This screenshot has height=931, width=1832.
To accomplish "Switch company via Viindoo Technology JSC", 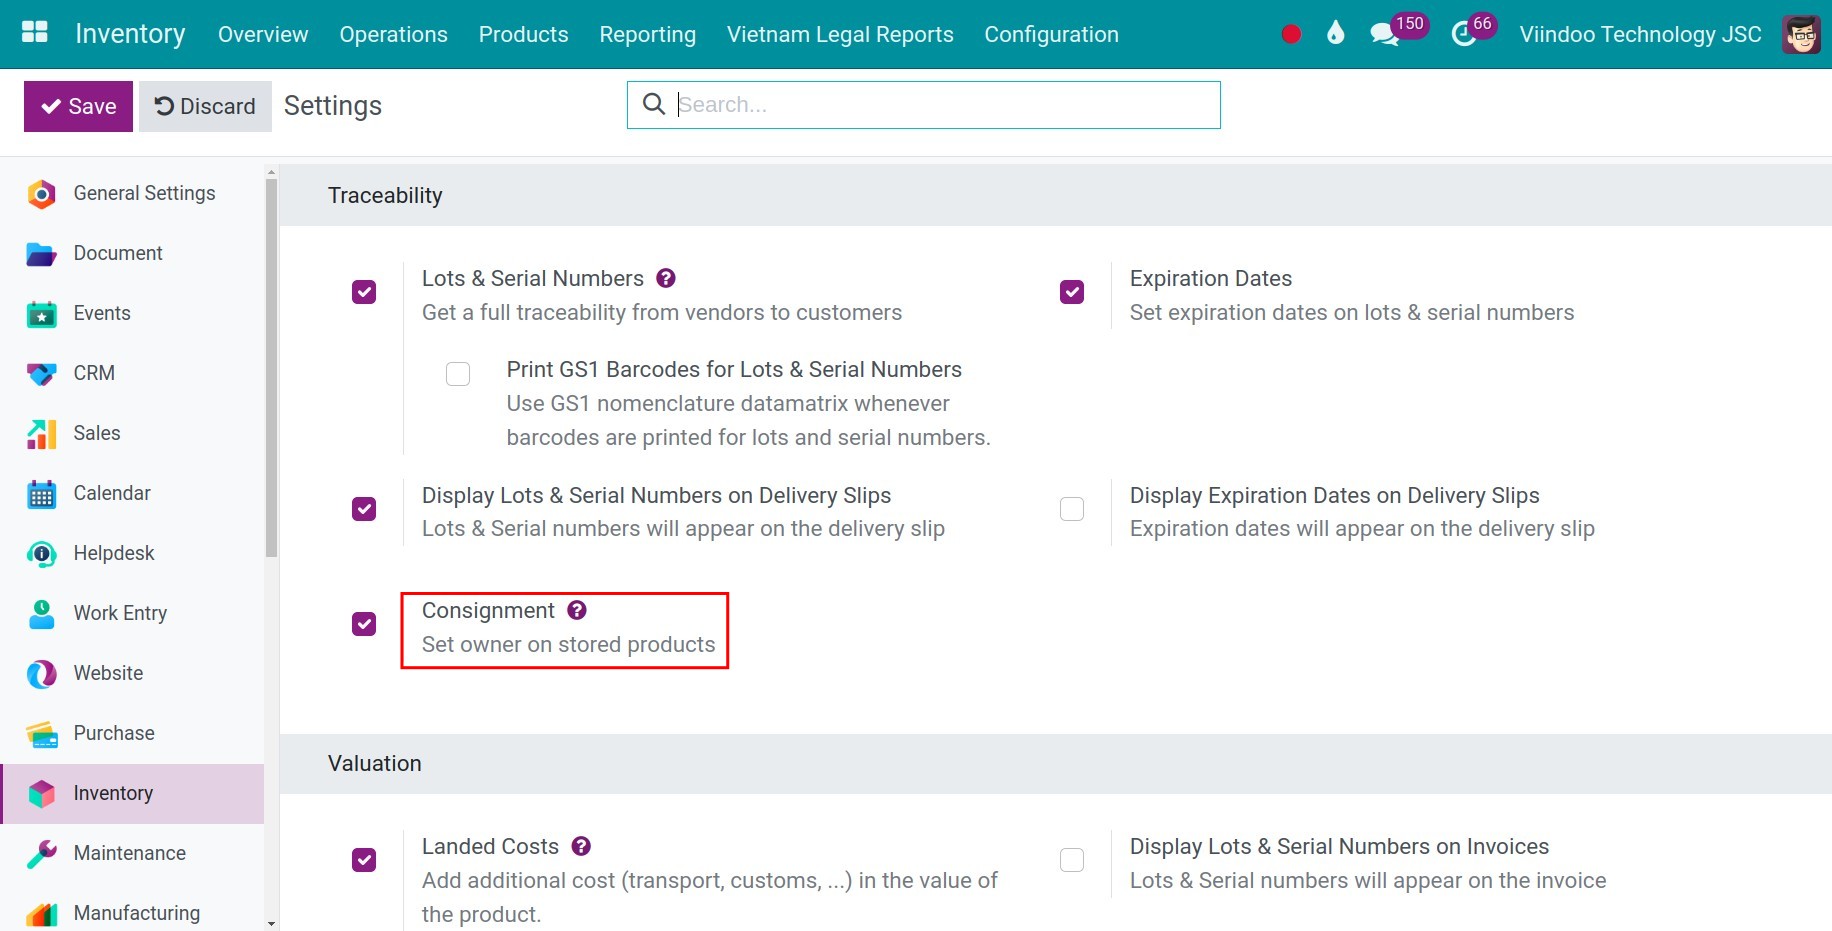I will [1640, 34].
